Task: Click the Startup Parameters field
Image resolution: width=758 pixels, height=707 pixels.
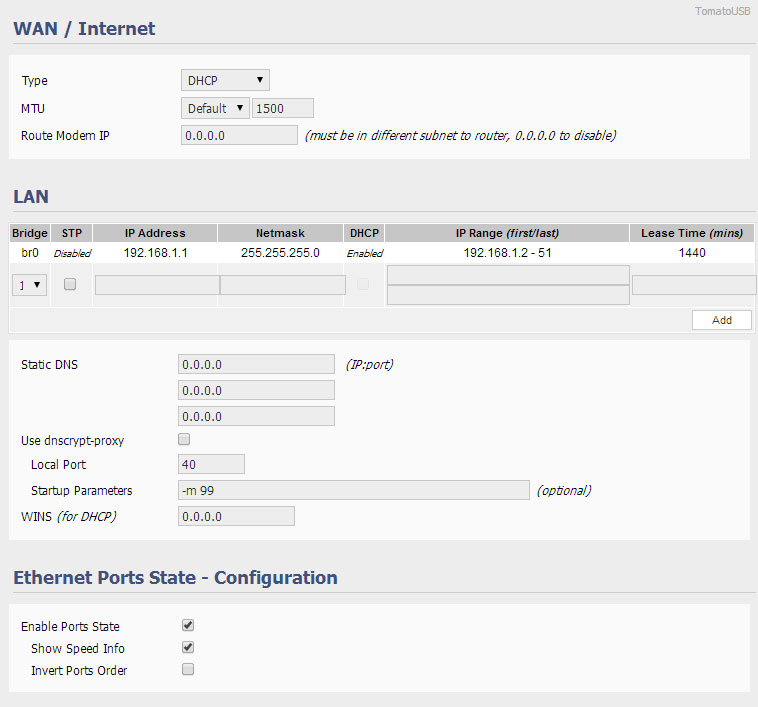Action: [354, 491]
